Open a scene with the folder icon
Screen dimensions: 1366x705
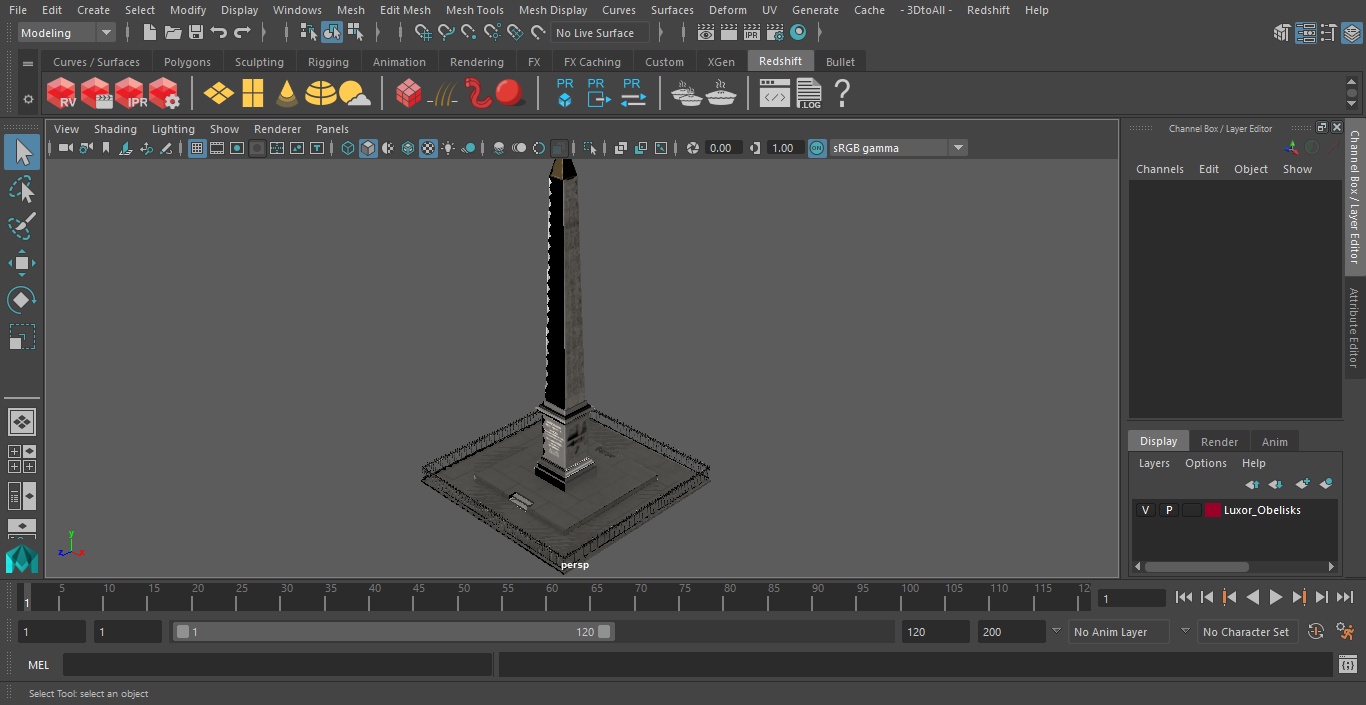click(x=172, y=33)
